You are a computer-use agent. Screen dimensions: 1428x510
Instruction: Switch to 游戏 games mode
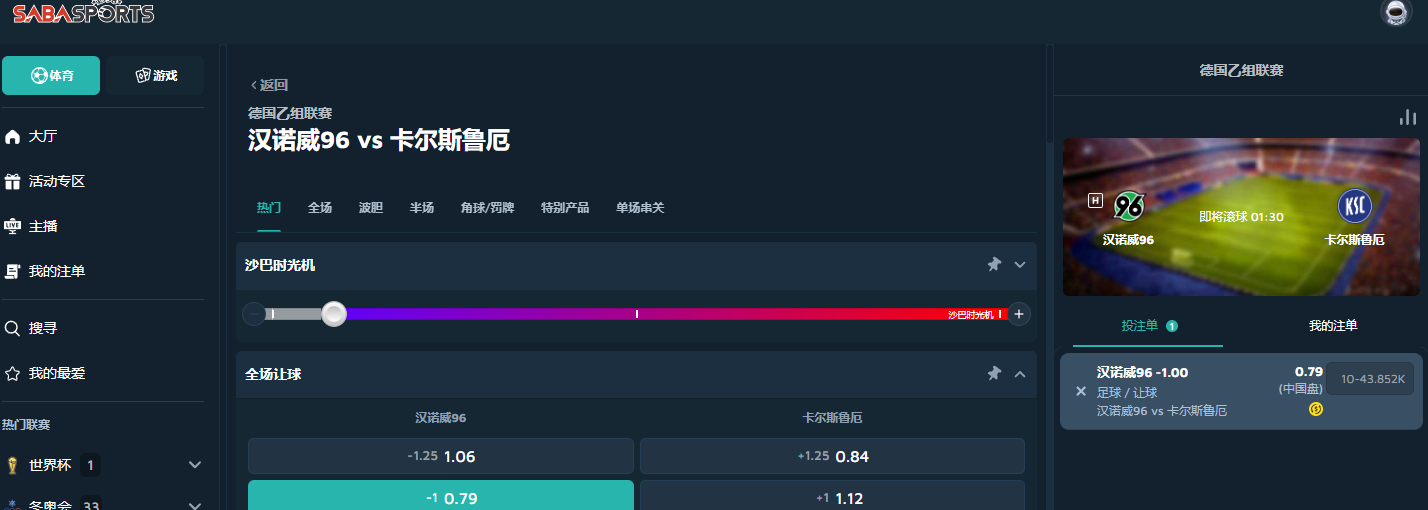pyautogui.click(x=156, y=75)
